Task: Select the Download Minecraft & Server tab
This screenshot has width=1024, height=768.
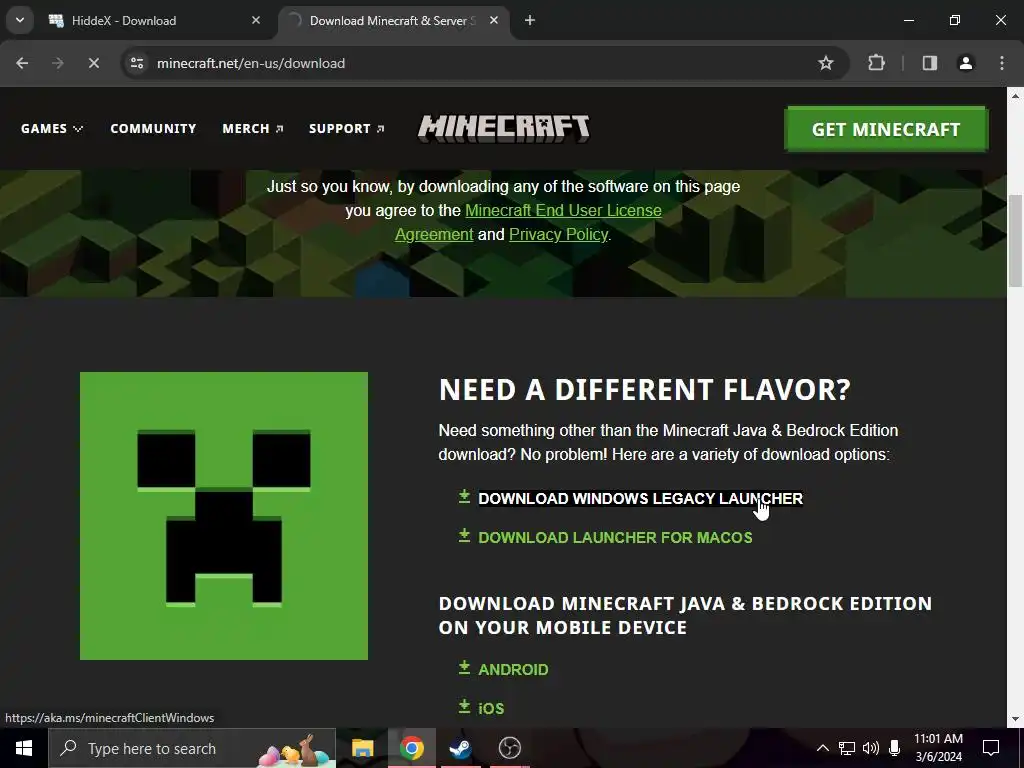Action: [x=394, y=21]
